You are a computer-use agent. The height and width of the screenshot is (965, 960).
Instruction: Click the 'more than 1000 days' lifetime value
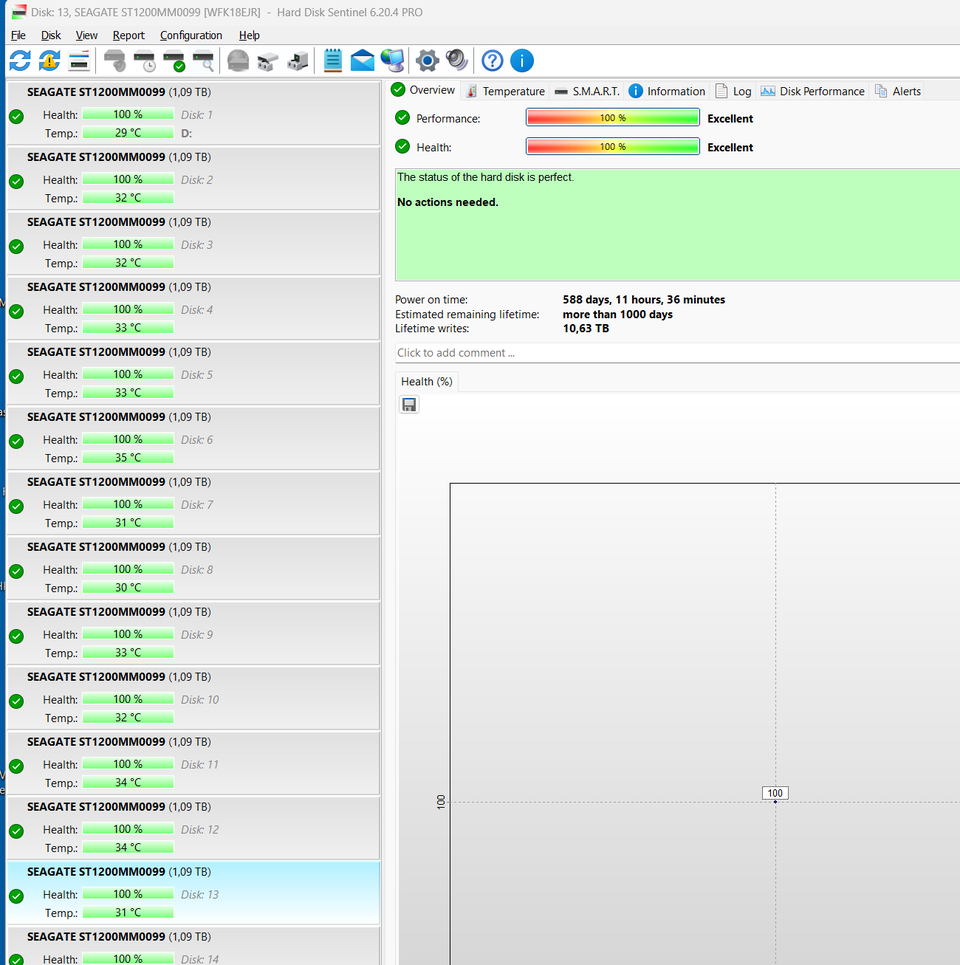pyautogui.click(x=618, y=314)
